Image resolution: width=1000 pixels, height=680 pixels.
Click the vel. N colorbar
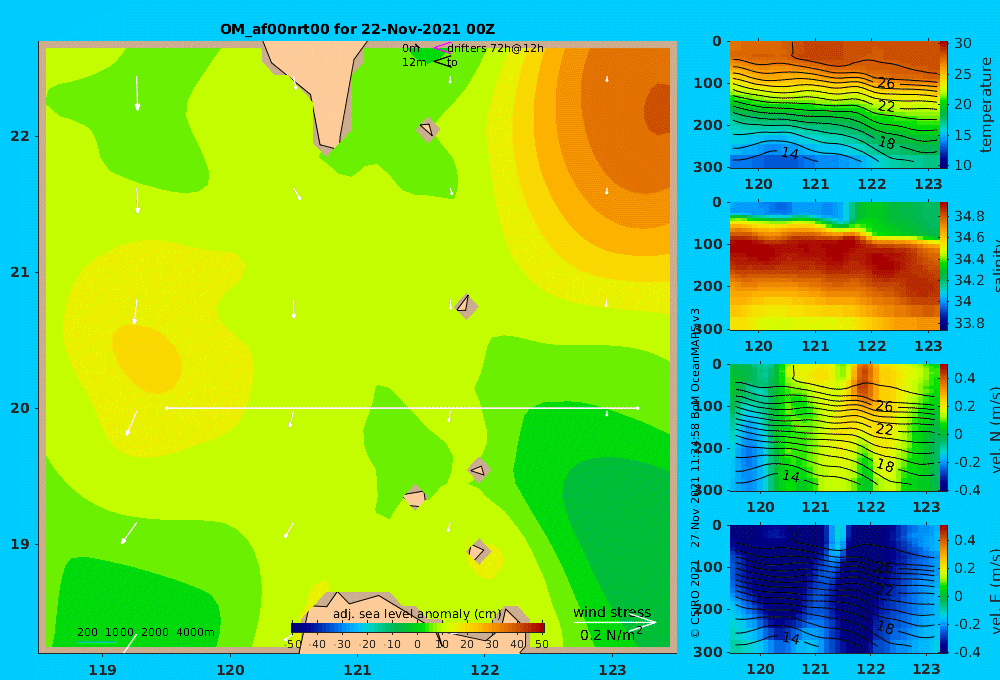pyautogui.click(x=944, y=427)
